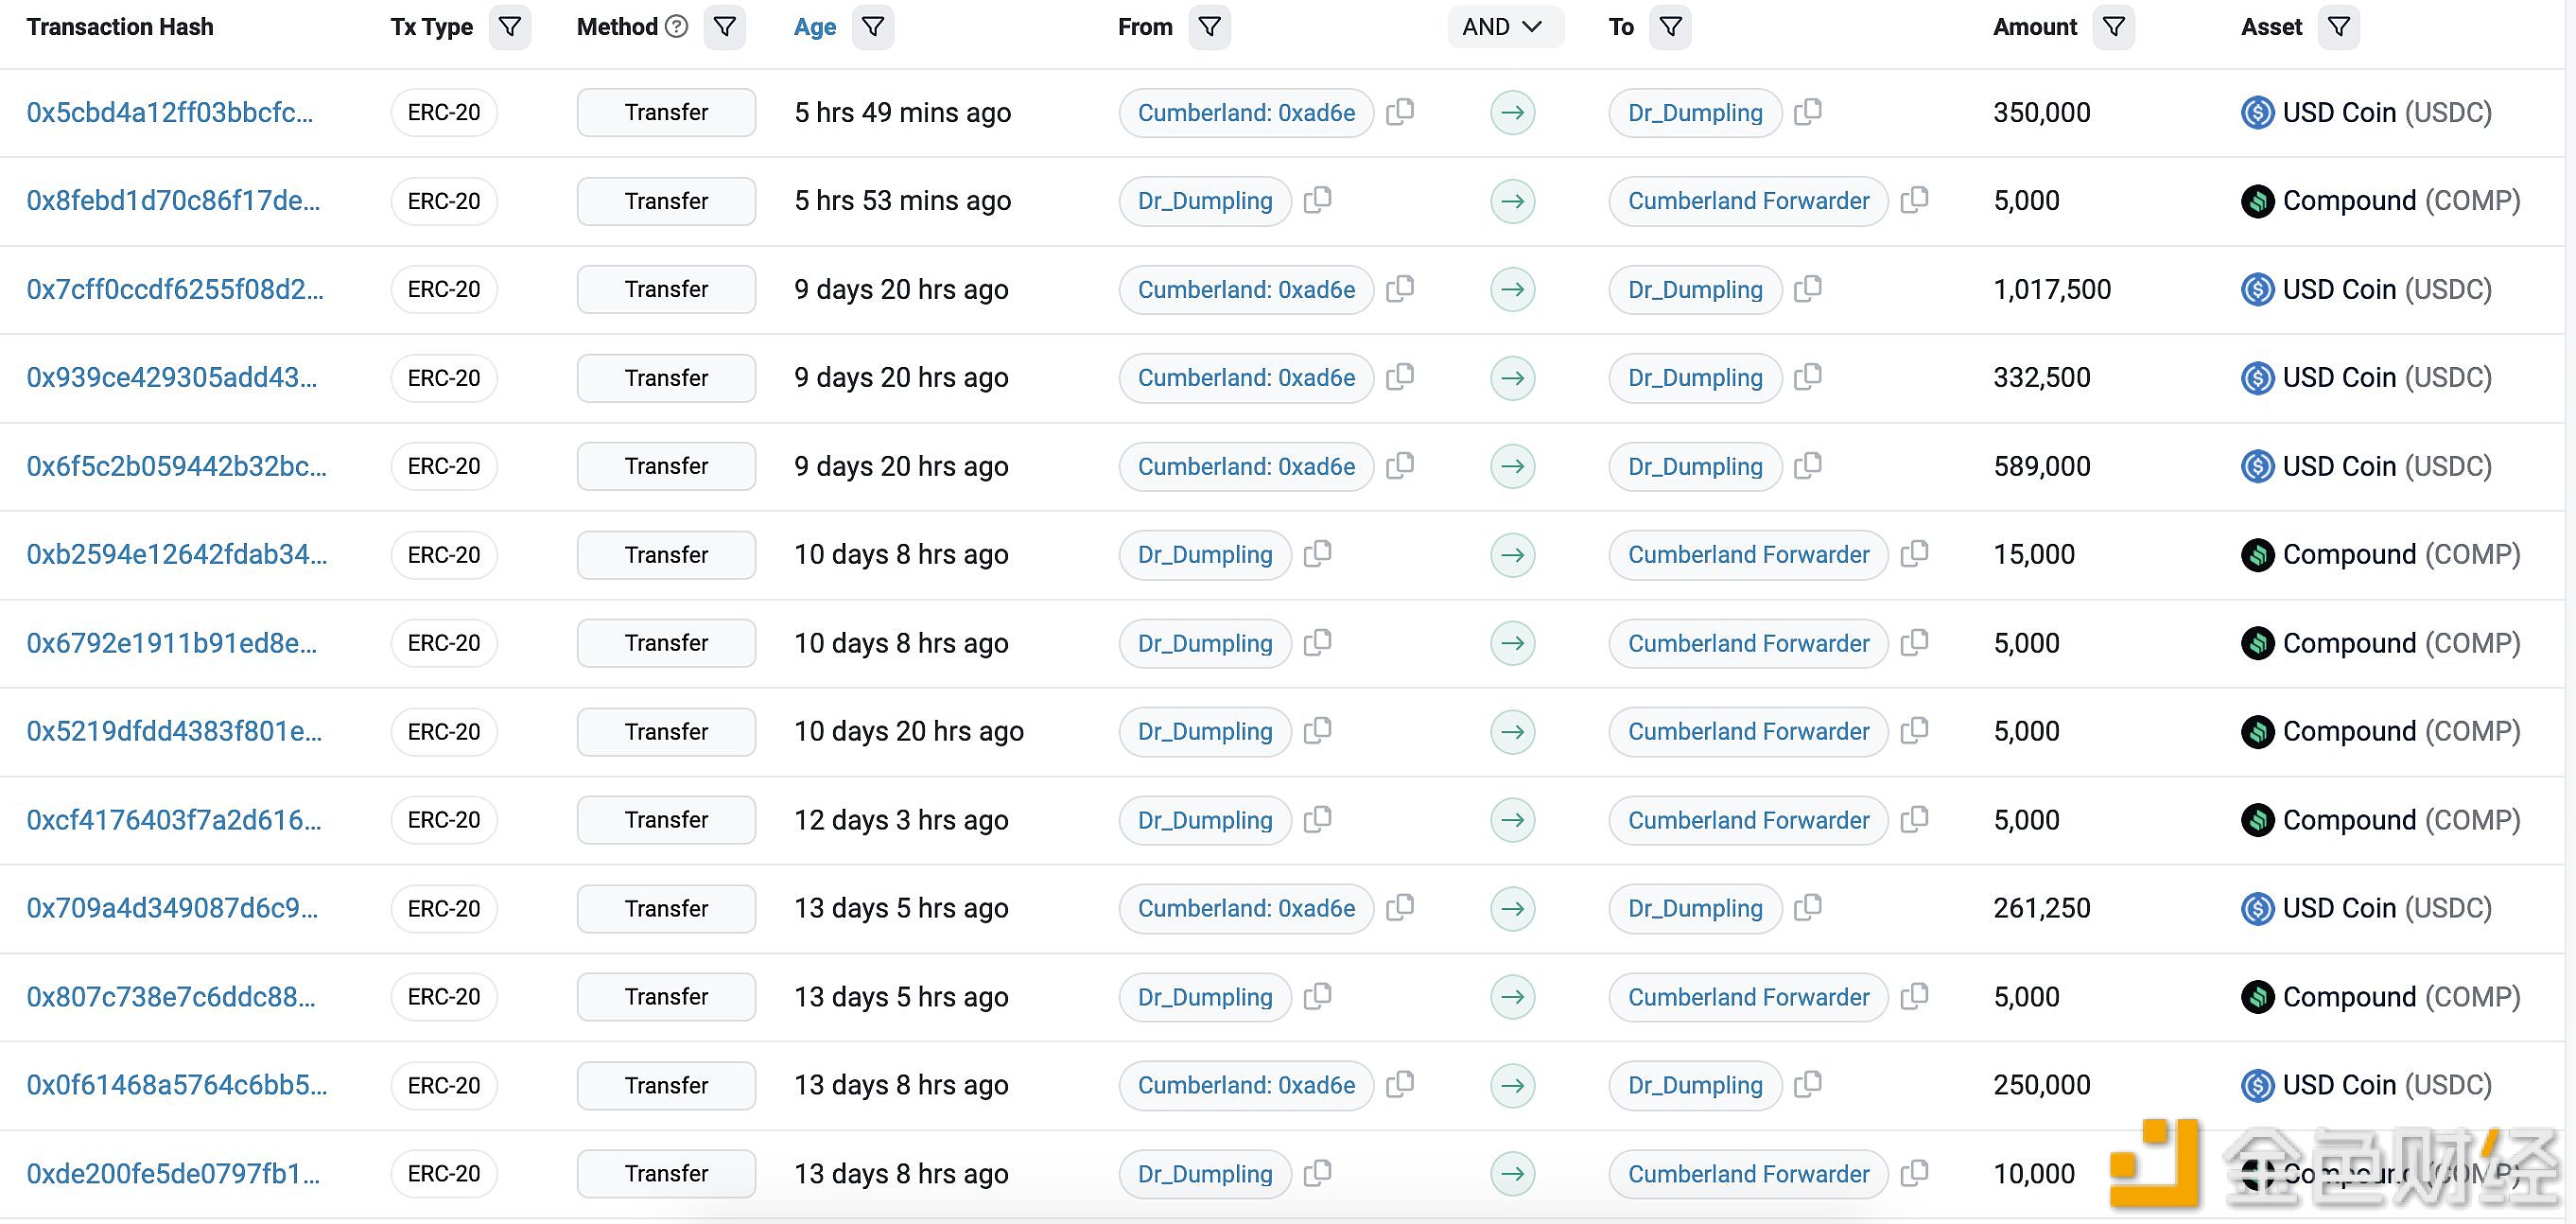Open transaction 0xb2594e12642fdab34...
Viewport: 2576px width, 1224px height.
177,554
